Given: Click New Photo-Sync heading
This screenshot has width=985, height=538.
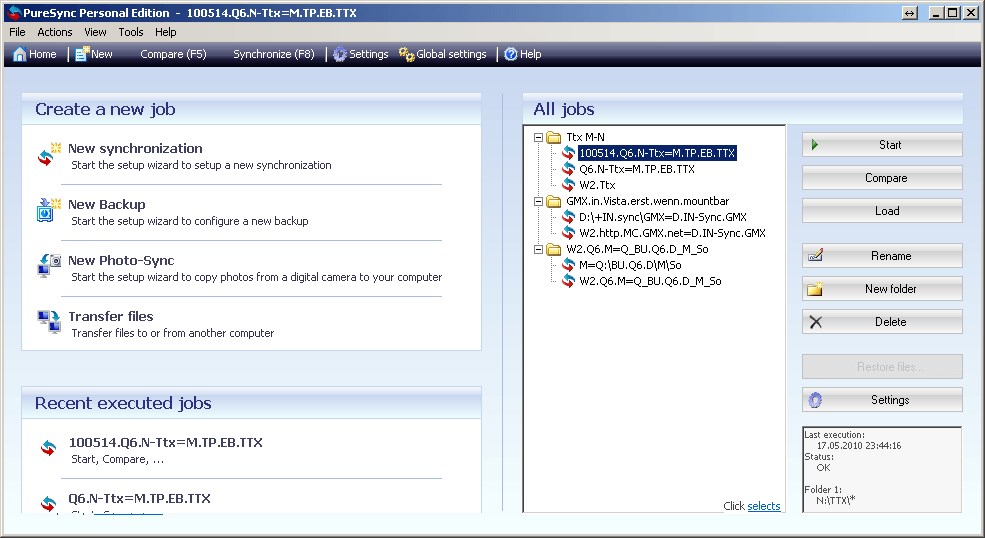Looking at the screenshot, I should 121,260.
